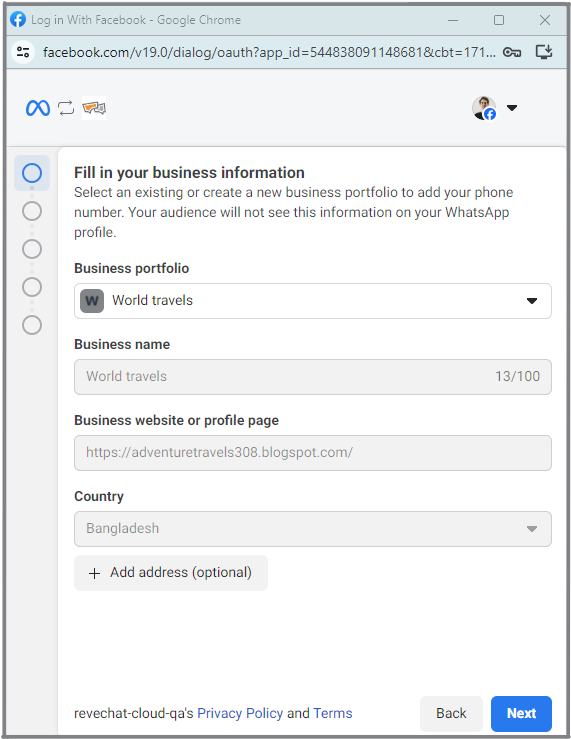Viewport: 571px width, 739px height.
Task: Click the sync arrows icon beside Meta logo
Action: coord(66,108)
